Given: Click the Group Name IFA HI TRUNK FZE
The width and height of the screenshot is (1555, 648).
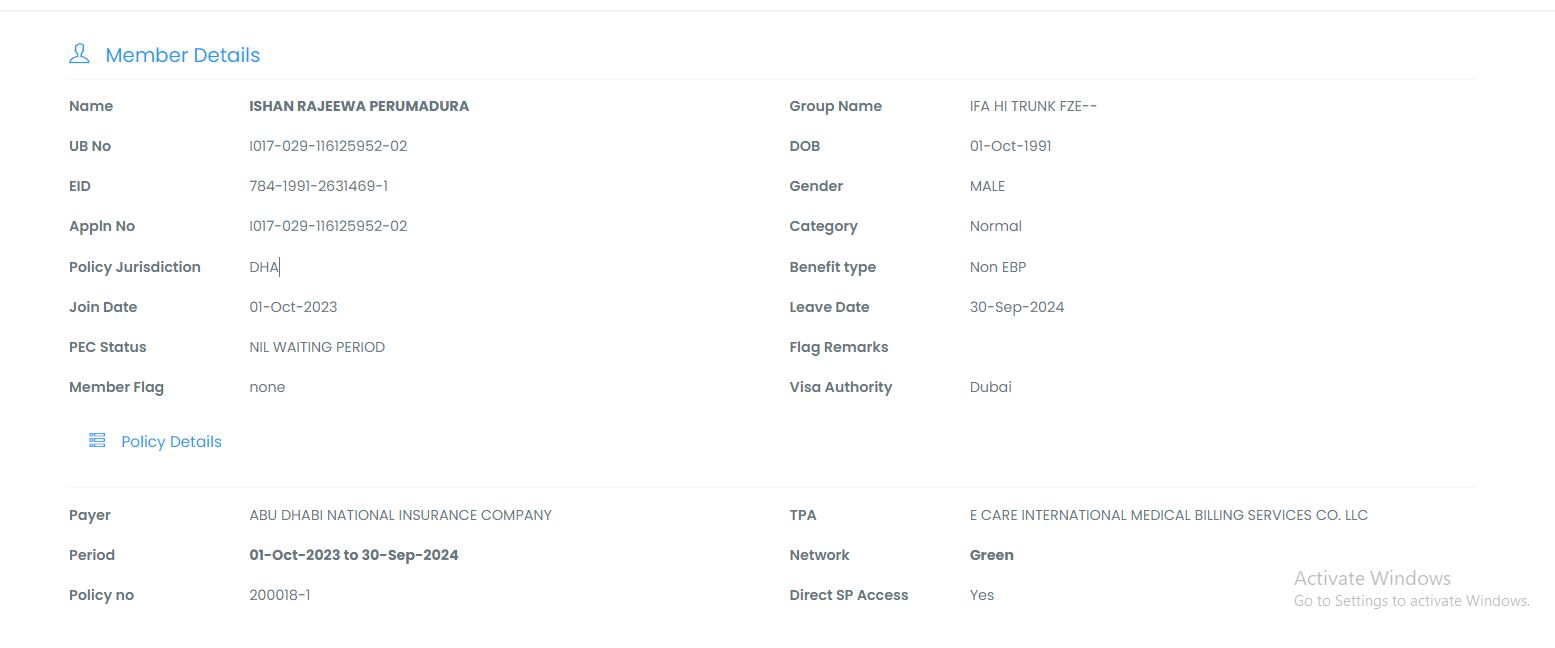Looking at the screenshot, I should [1033, 106].
